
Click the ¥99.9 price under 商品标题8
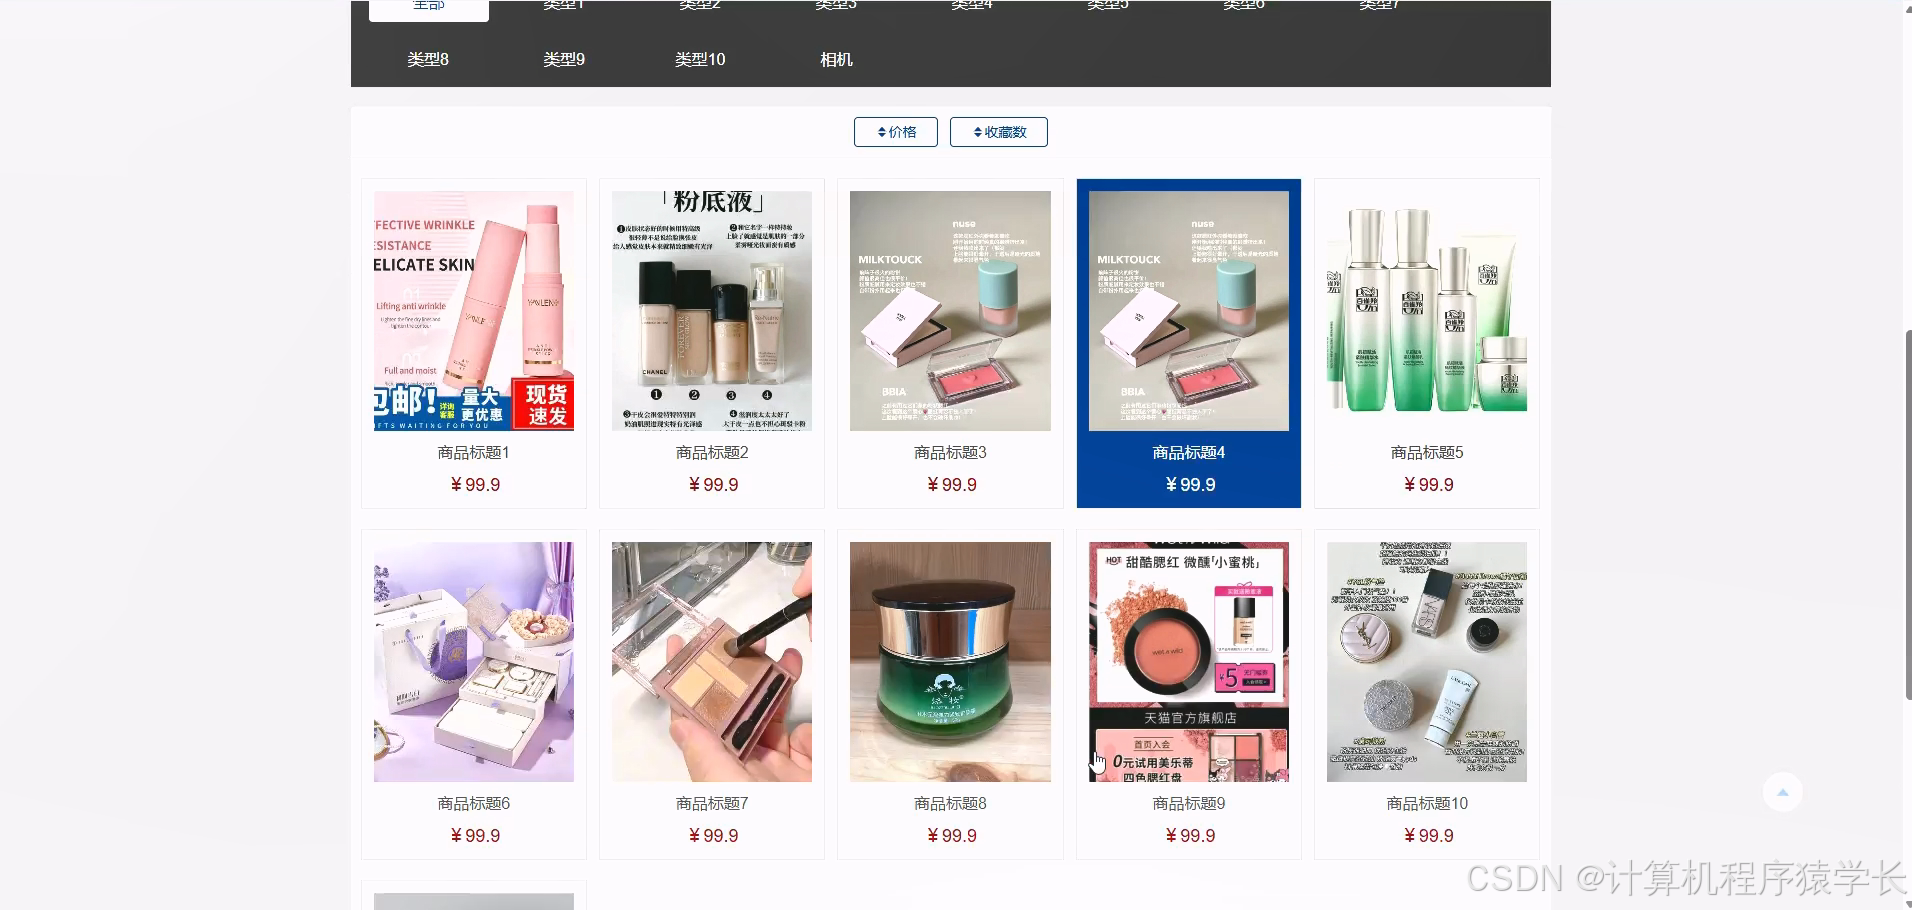952,836
